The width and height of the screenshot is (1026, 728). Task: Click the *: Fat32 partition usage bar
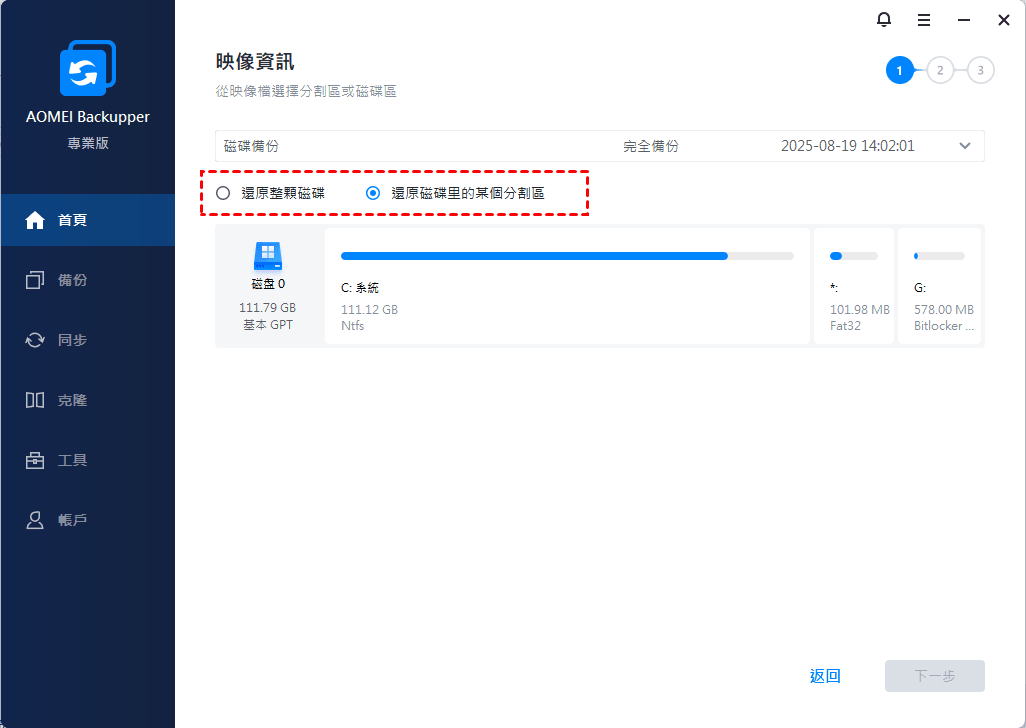point(854,256)
